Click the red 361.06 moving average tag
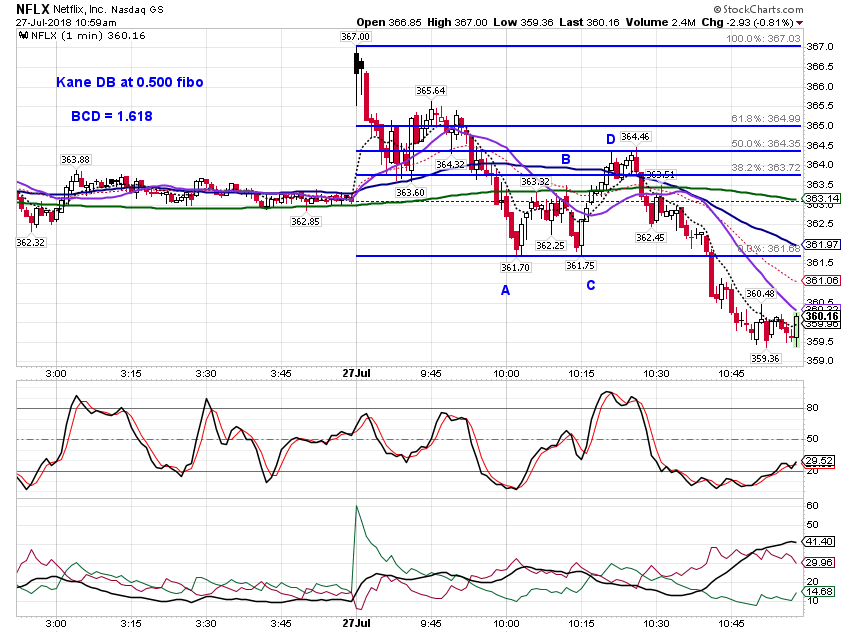 coord(822,281)
